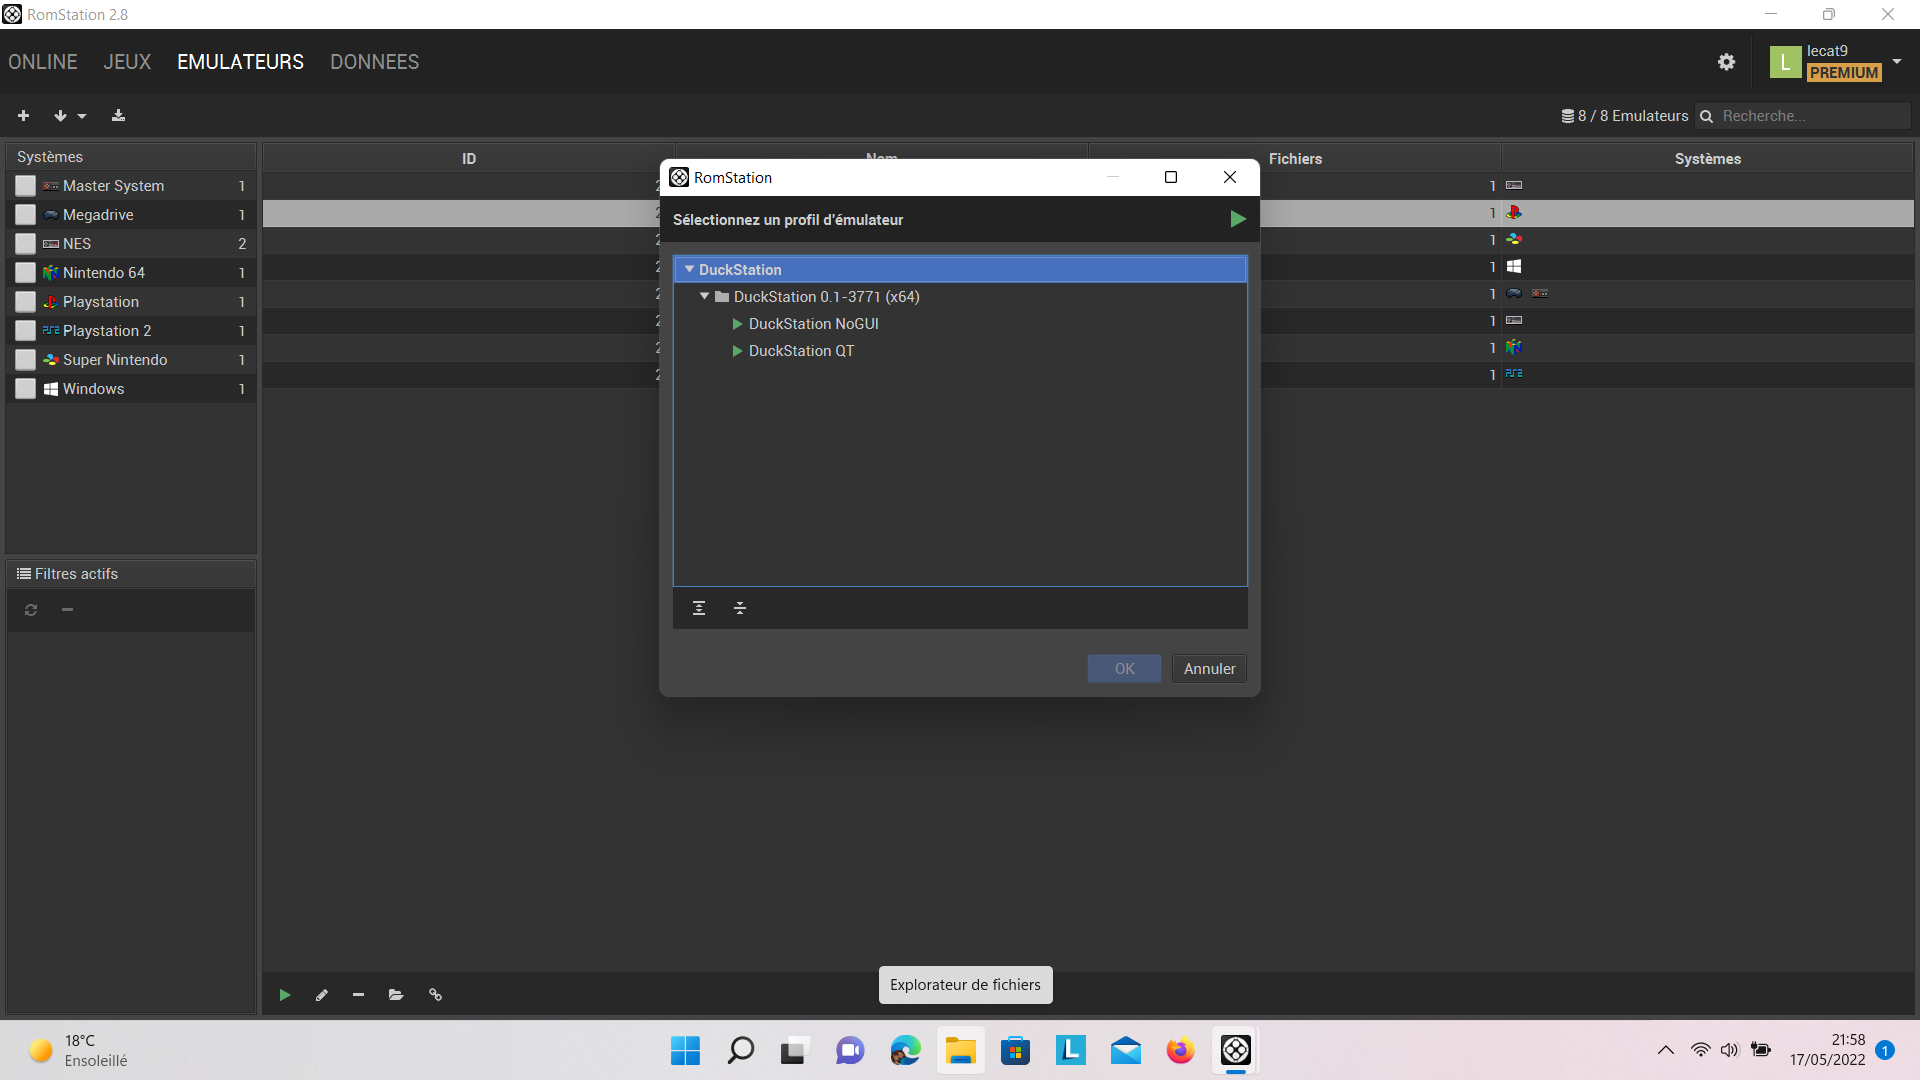Toggle the NES checkbox
1920x1080 pixels.
[26, 244]
